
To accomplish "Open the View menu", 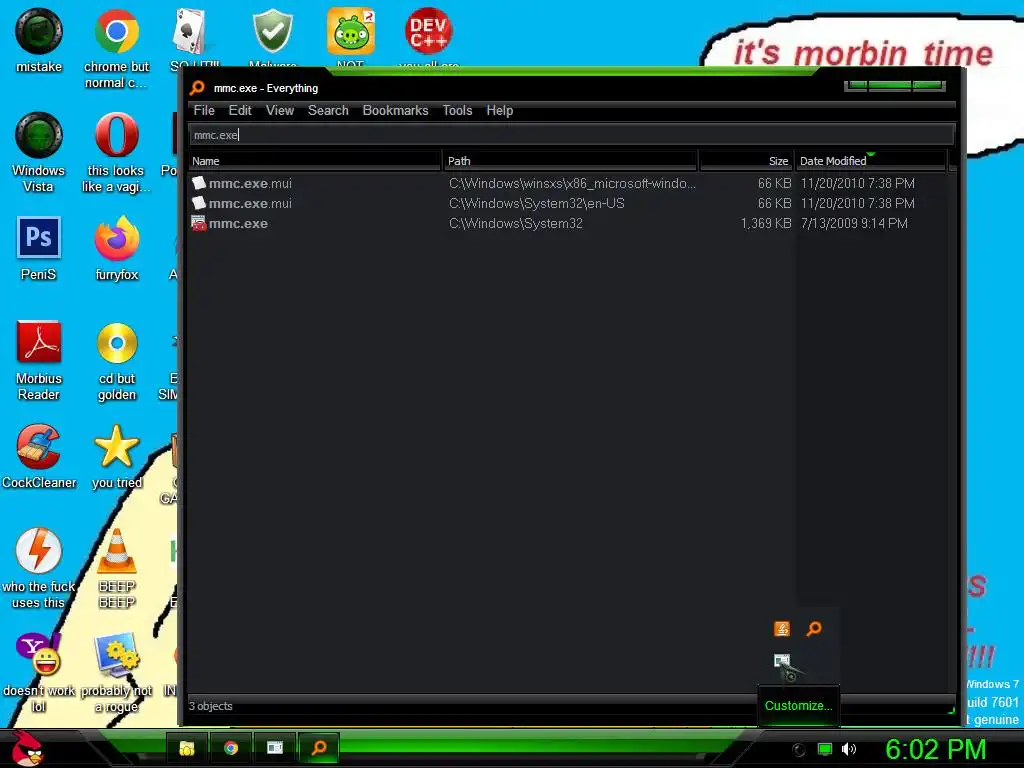I will (x=280, y=110).
